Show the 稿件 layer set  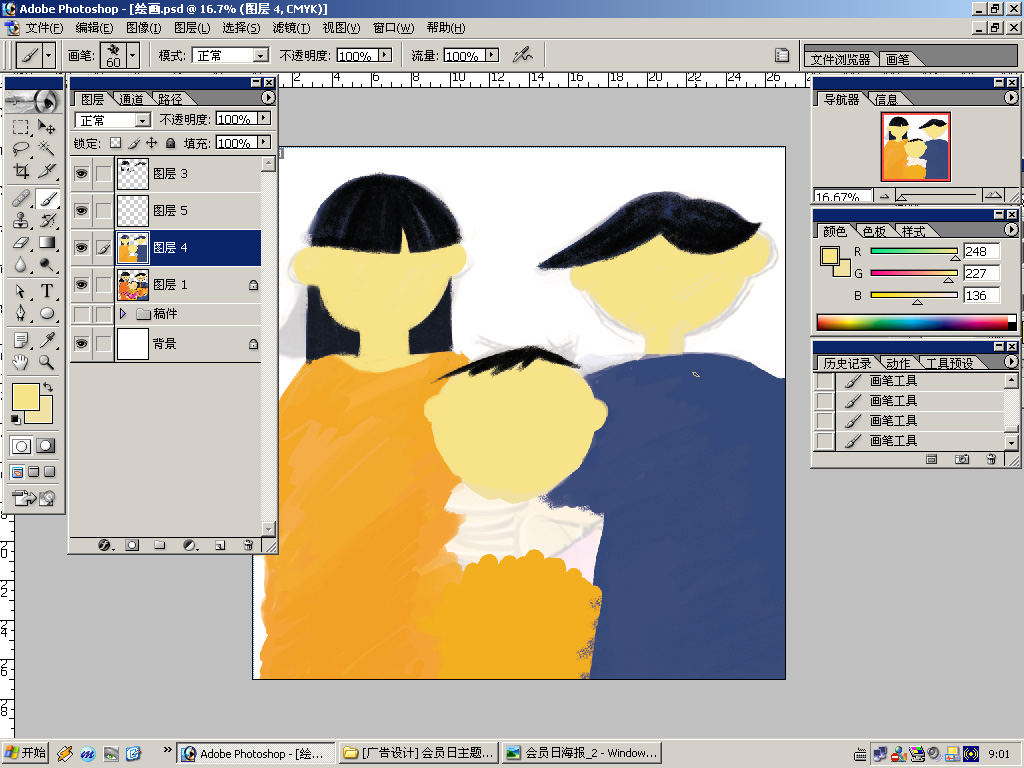(81, 314)
